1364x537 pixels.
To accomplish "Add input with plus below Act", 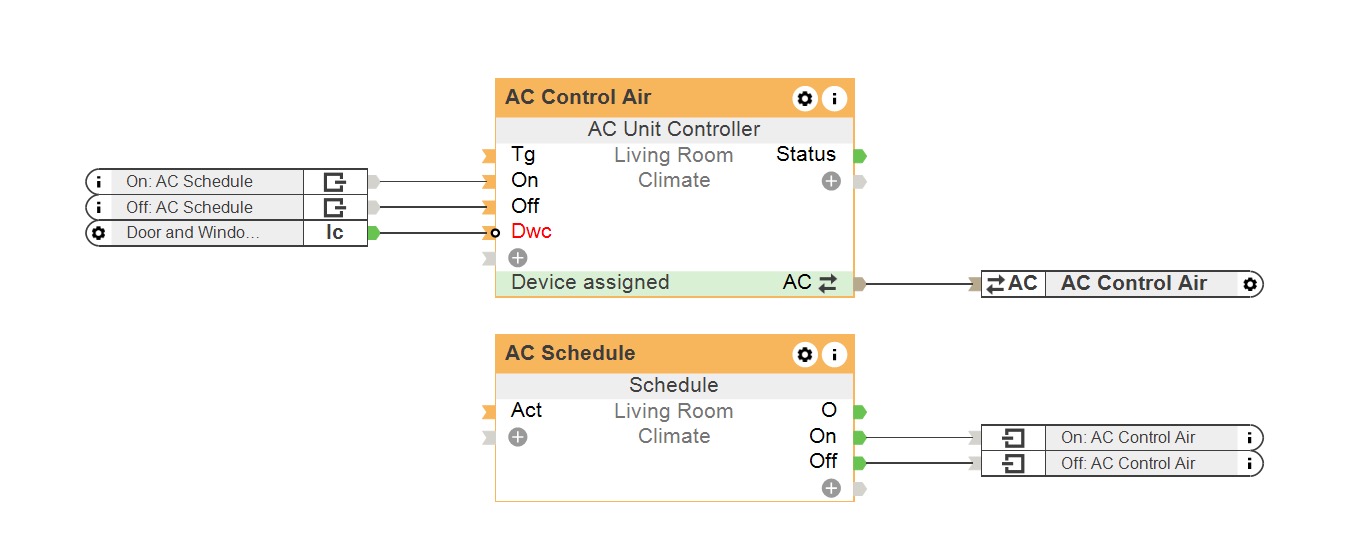I will point(518,437).
